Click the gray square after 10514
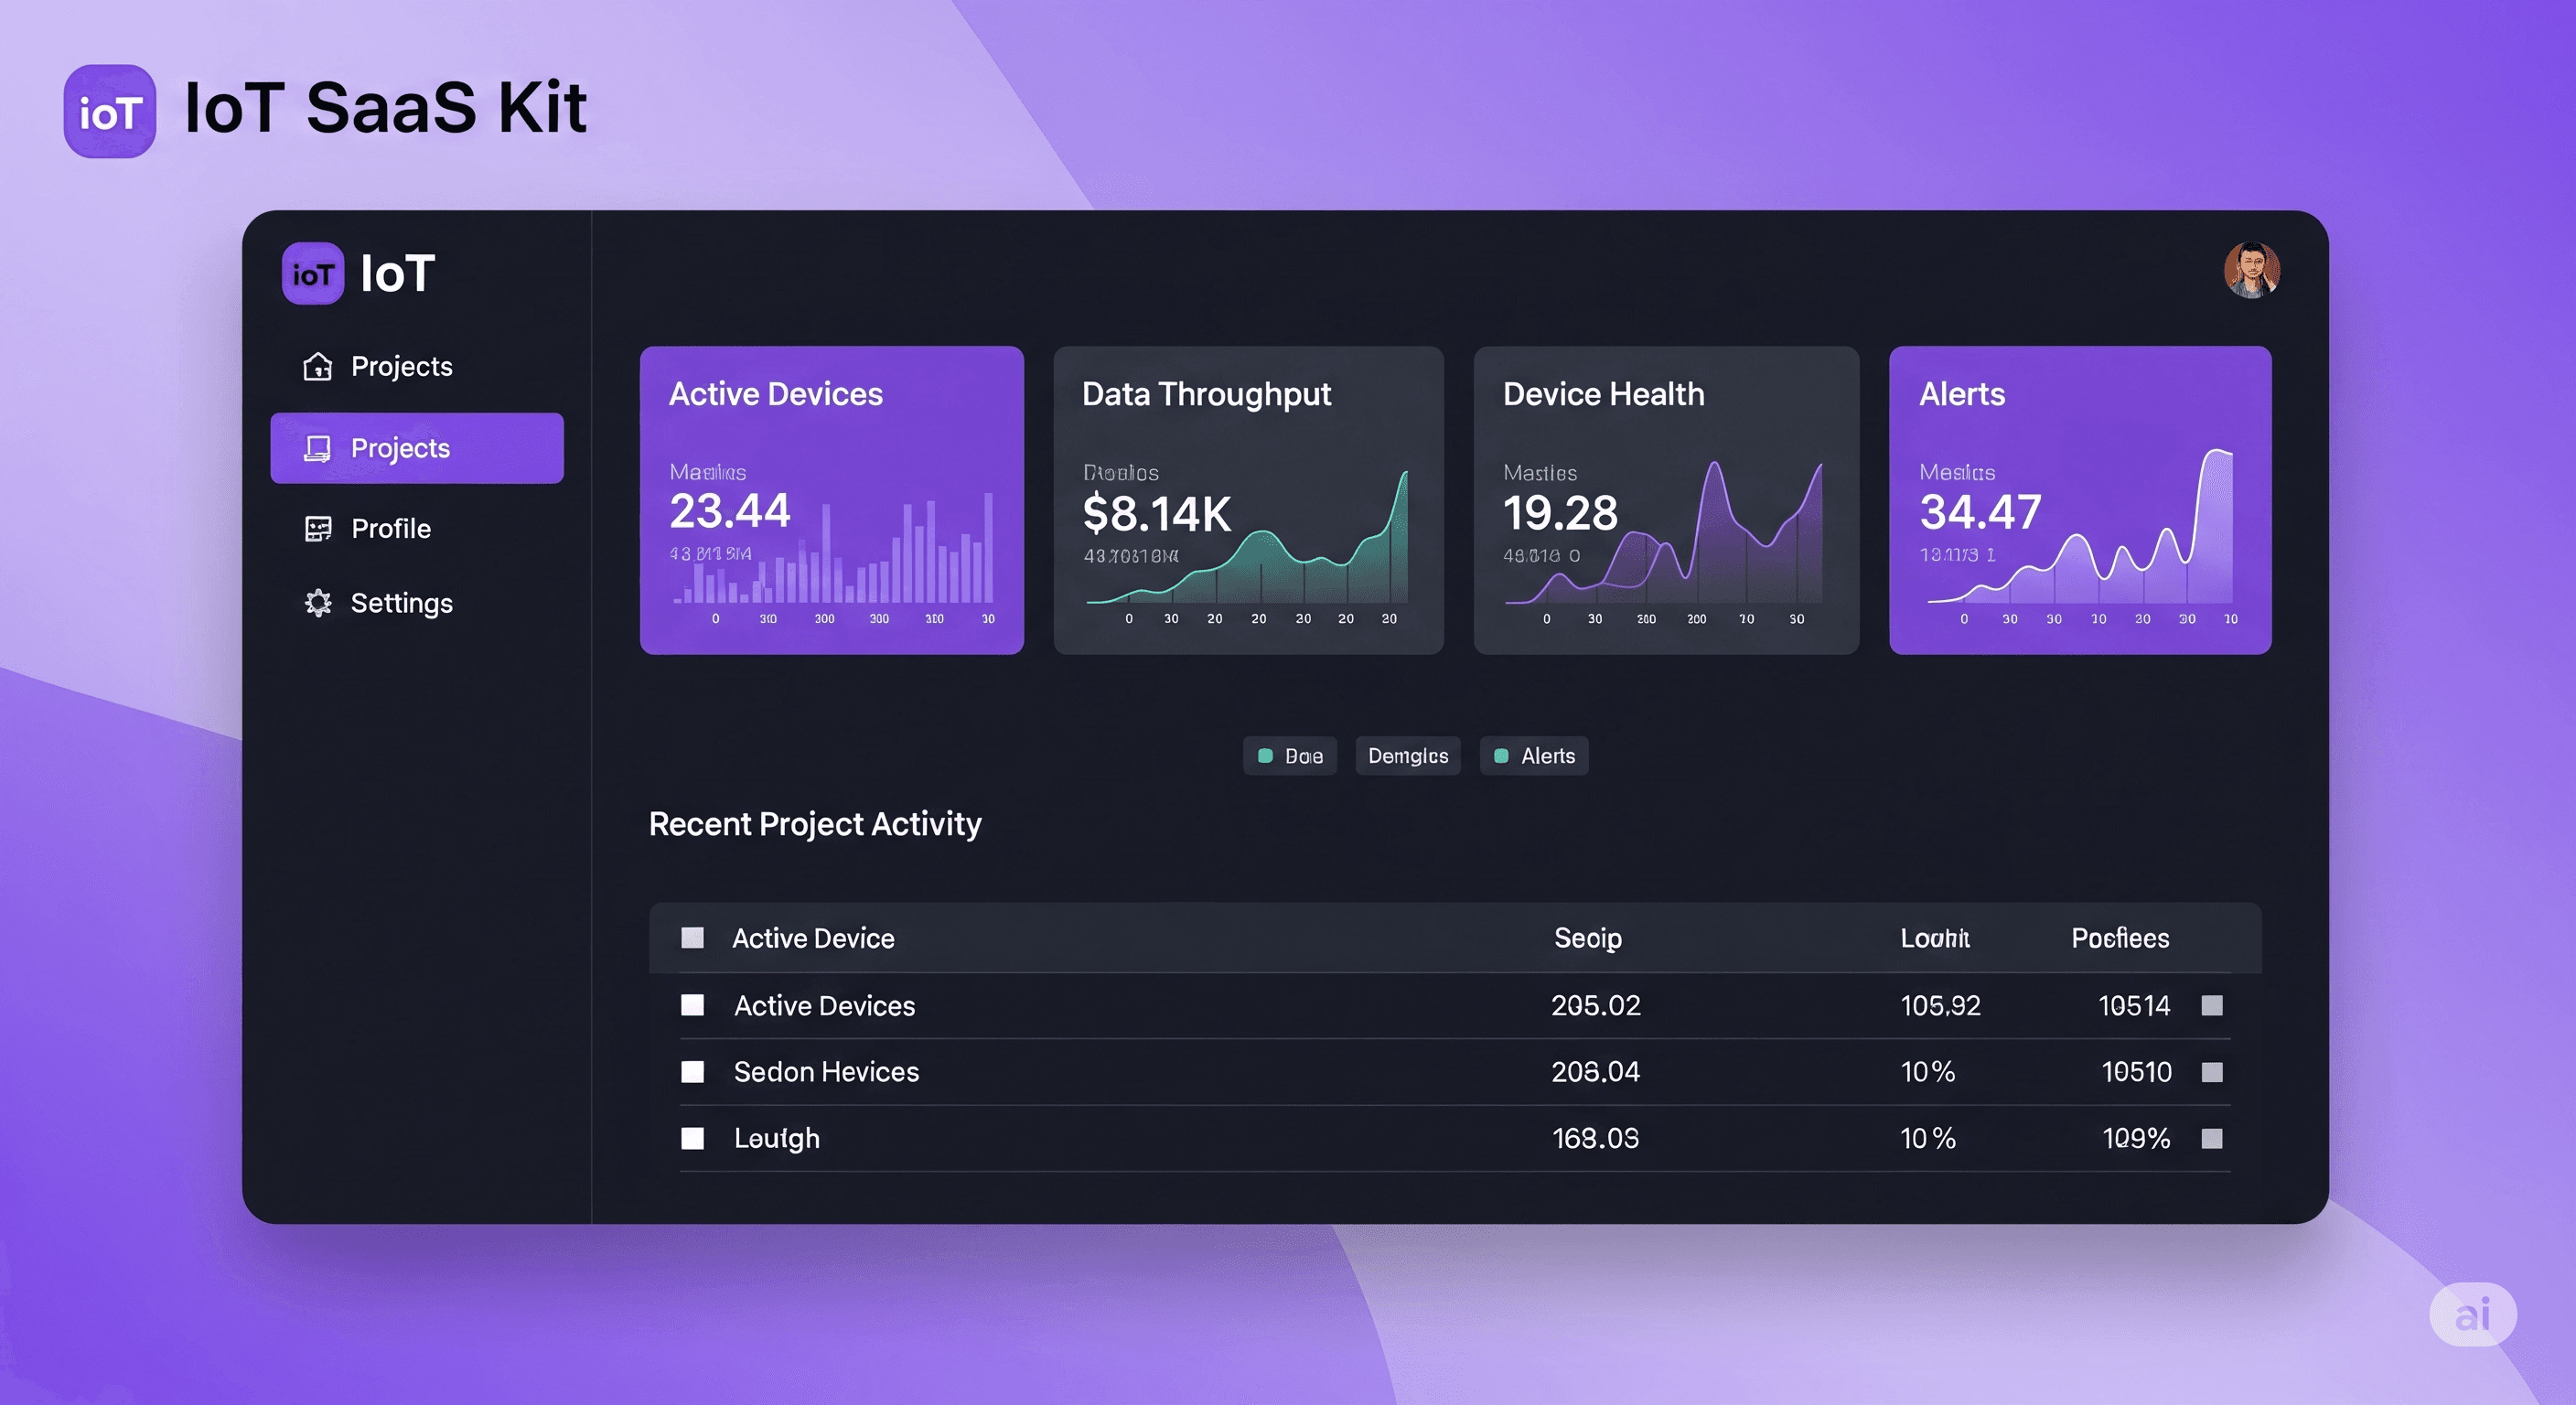Viewport: 2576px width, 1405px height. pyautogui.click(x=2212, y=1005)
